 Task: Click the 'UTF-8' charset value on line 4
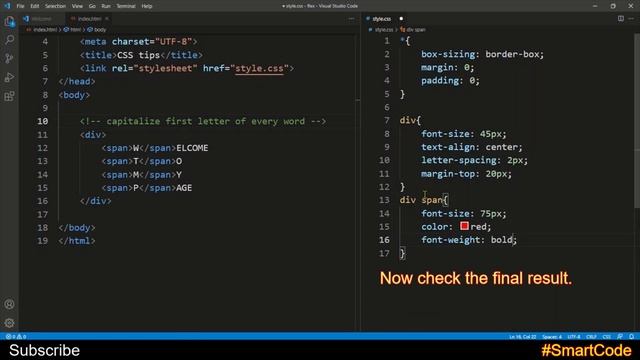pos(173,42)
